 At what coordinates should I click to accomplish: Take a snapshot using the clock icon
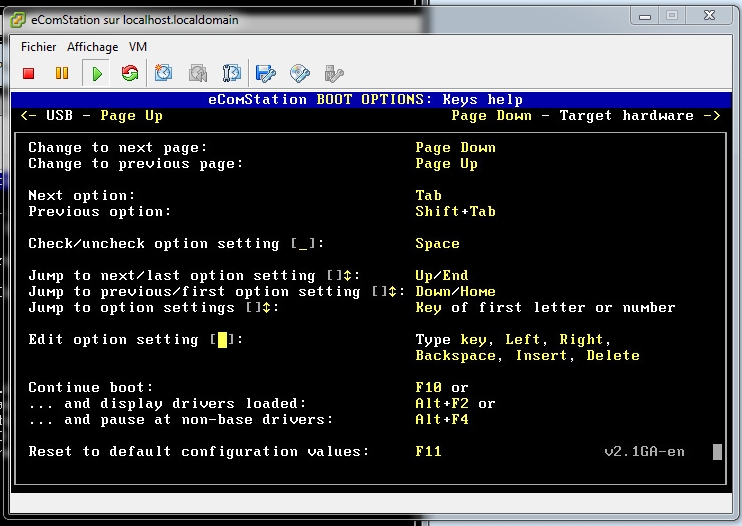164,73
